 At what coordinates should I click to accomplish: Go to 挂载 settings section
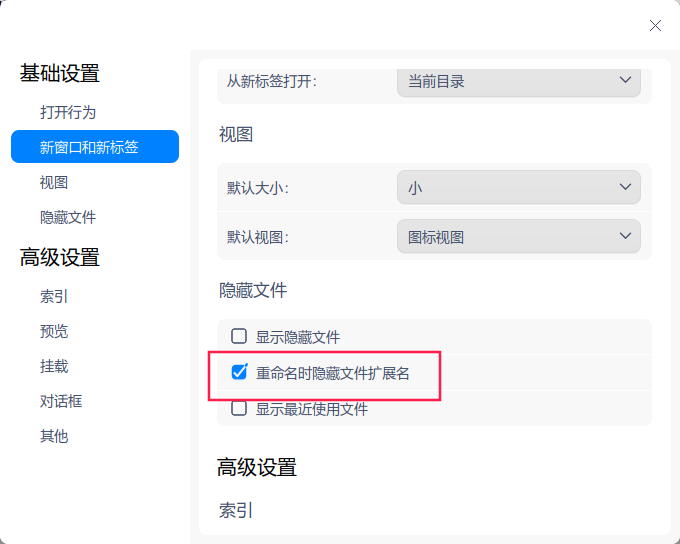[54, 366]
